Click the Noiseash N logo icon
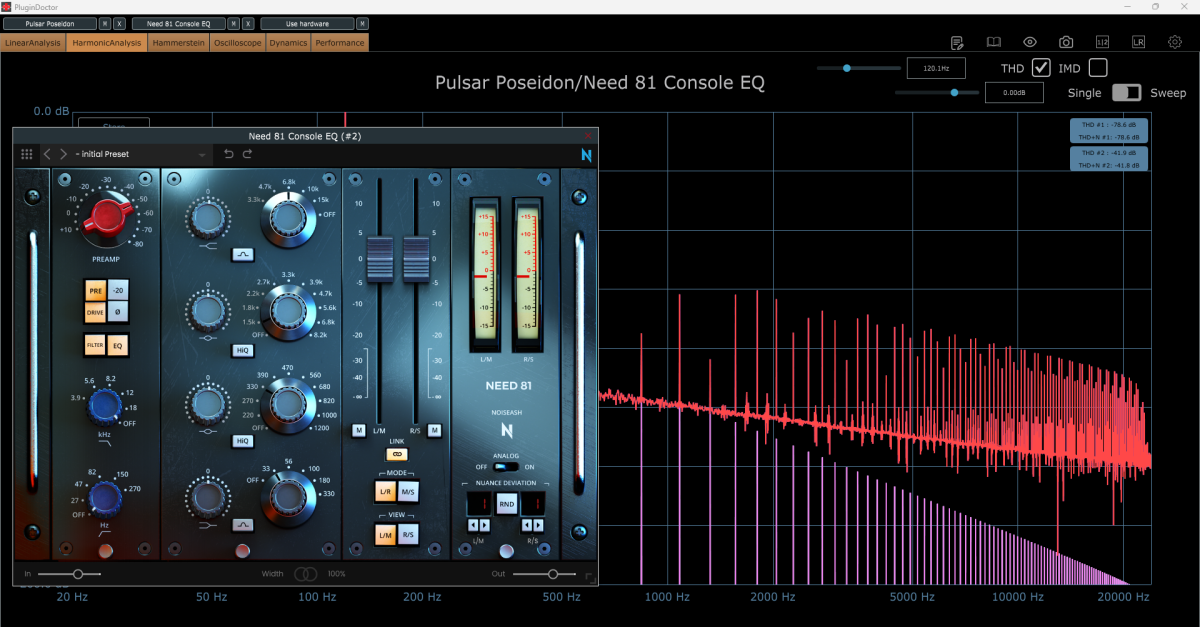Screen dimensions: 1200x627 pyautogui.click(x=587, y=154)
